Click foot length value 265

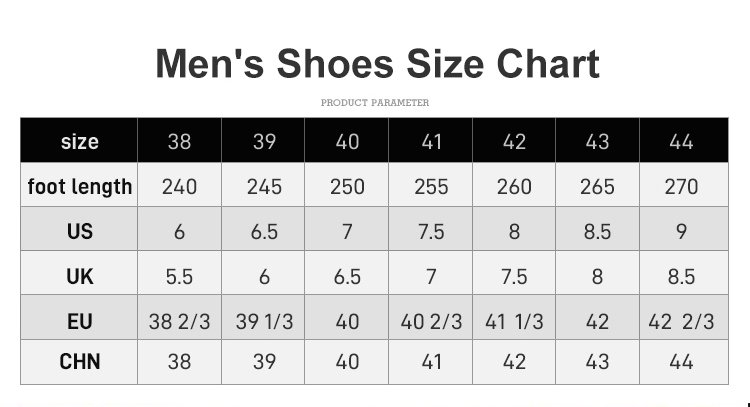point(597,185)
